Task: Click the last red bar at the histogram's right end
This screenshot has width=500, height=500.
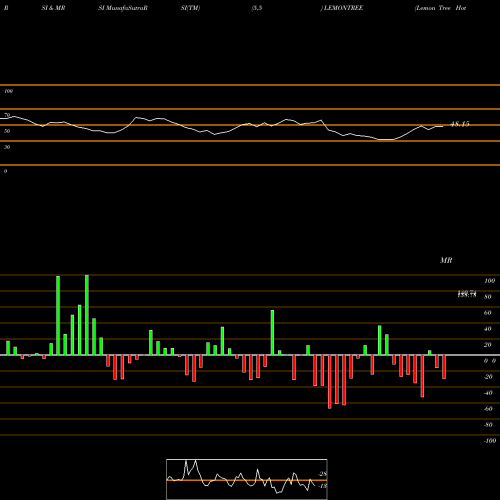Action: click(444, 367)
